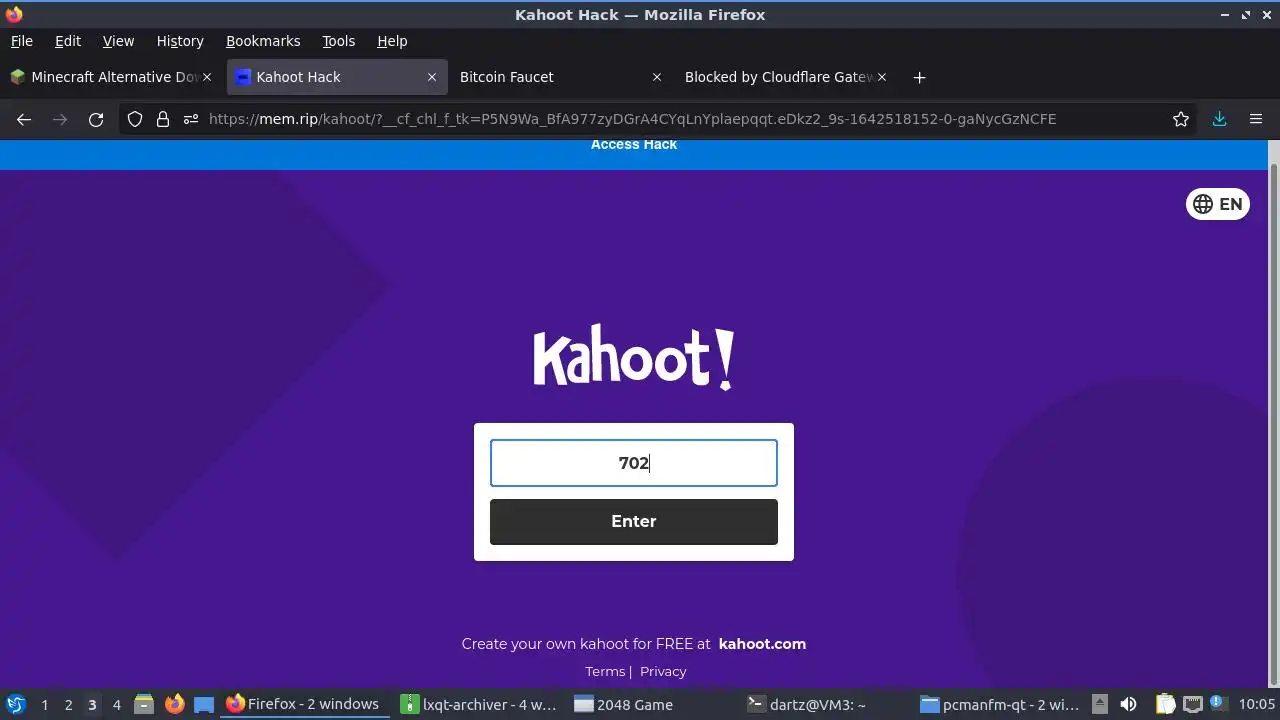Launch Firefox from quick launch icon
1280x720 pixels.
tap(174, 704)
